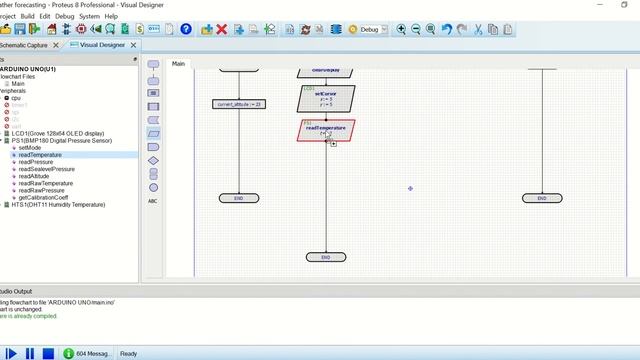This screenshot has height=360, width=640.
Task: Click the green 604 Messages info icon
Action: point(68,353)
